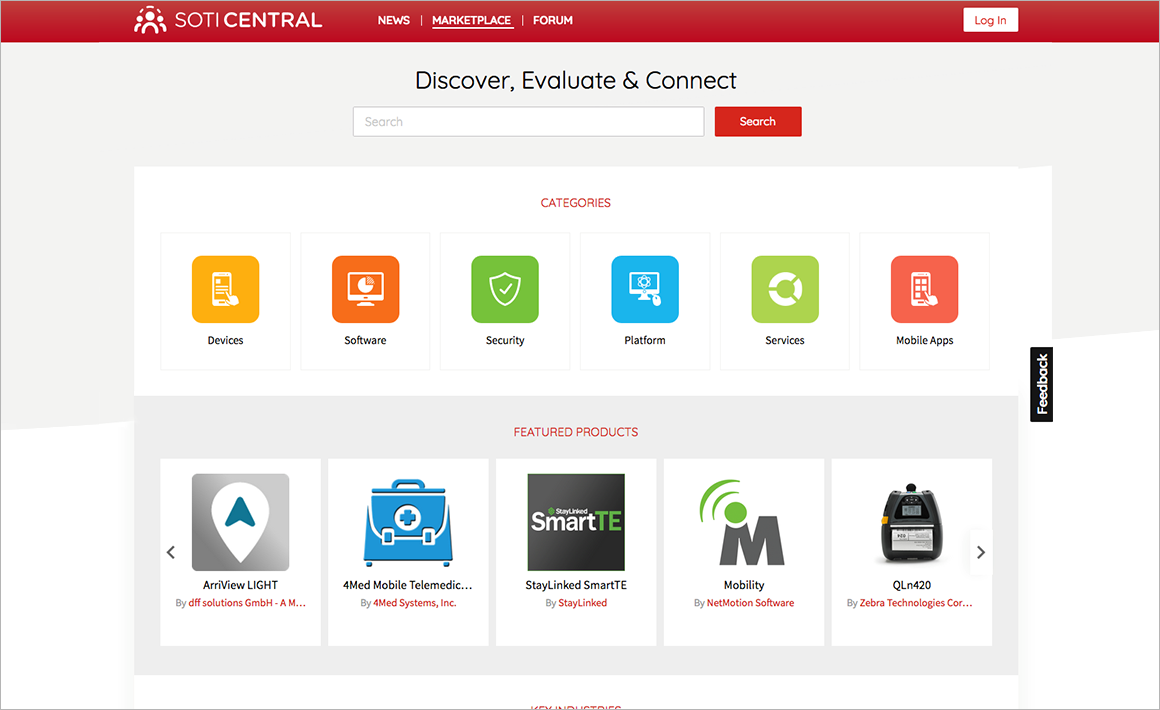Visit 4Med Systems, Inc. vendor link

[415, 603]
